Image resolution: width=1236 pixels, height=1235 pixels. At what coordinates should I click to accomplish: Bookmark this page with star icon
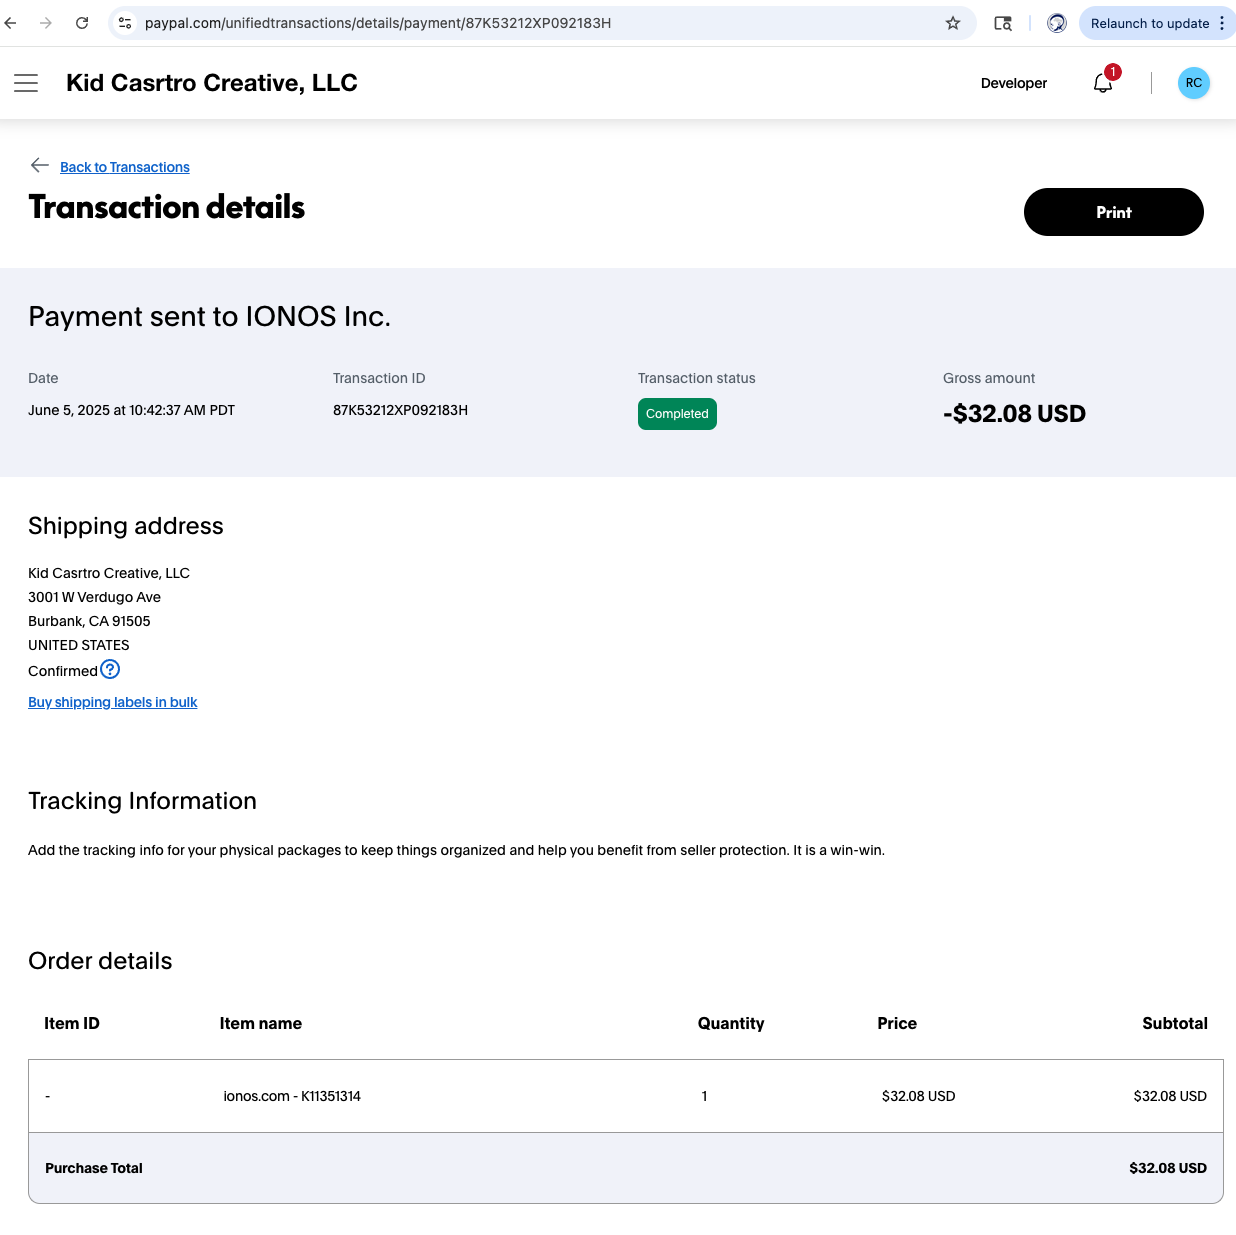pyautogui.click(x=953, y=23)
